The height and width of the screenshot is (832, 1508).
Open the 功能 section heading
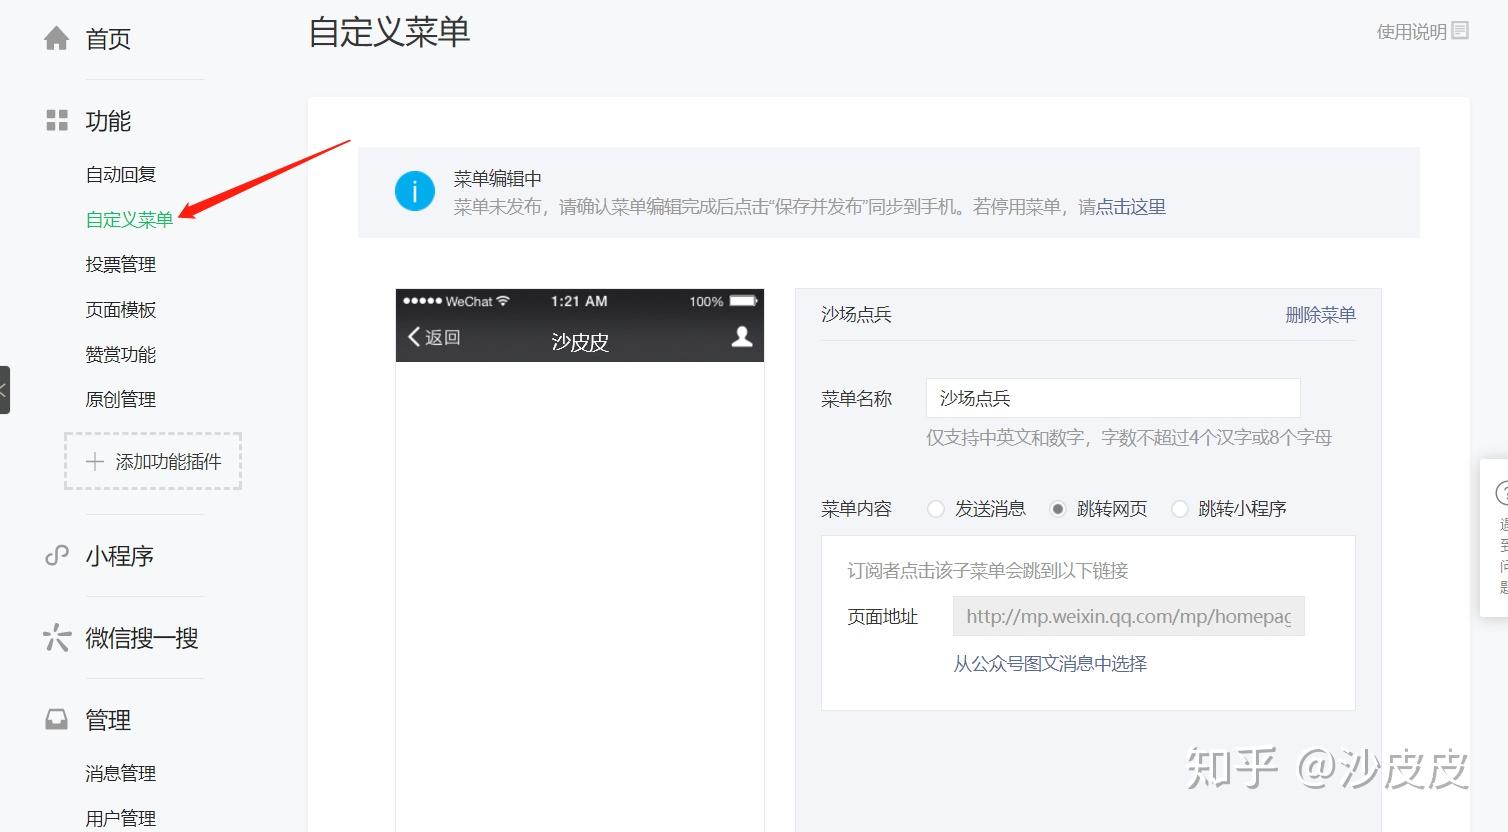pyautogui.click(x=108, y=121)
